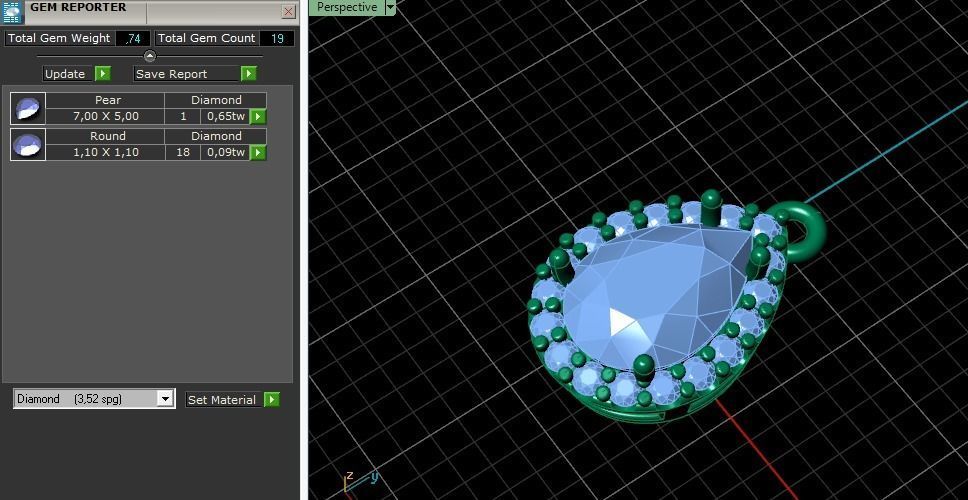
Task: Collapse the panel using the round arrow
Action: click(x=150, y=56)
